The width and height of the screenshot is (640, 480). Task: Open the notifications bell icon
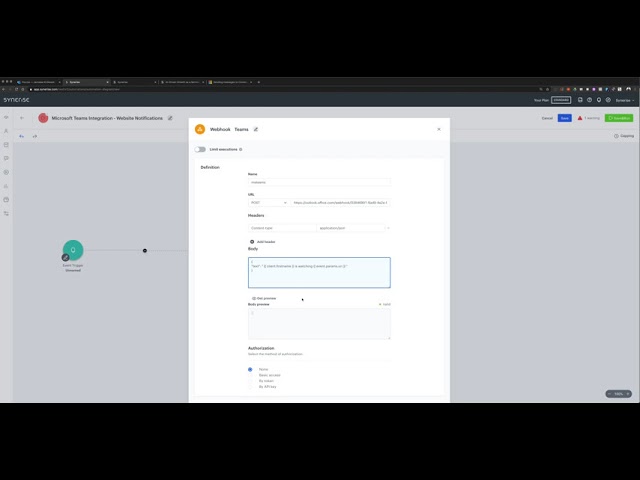(599, 100)
